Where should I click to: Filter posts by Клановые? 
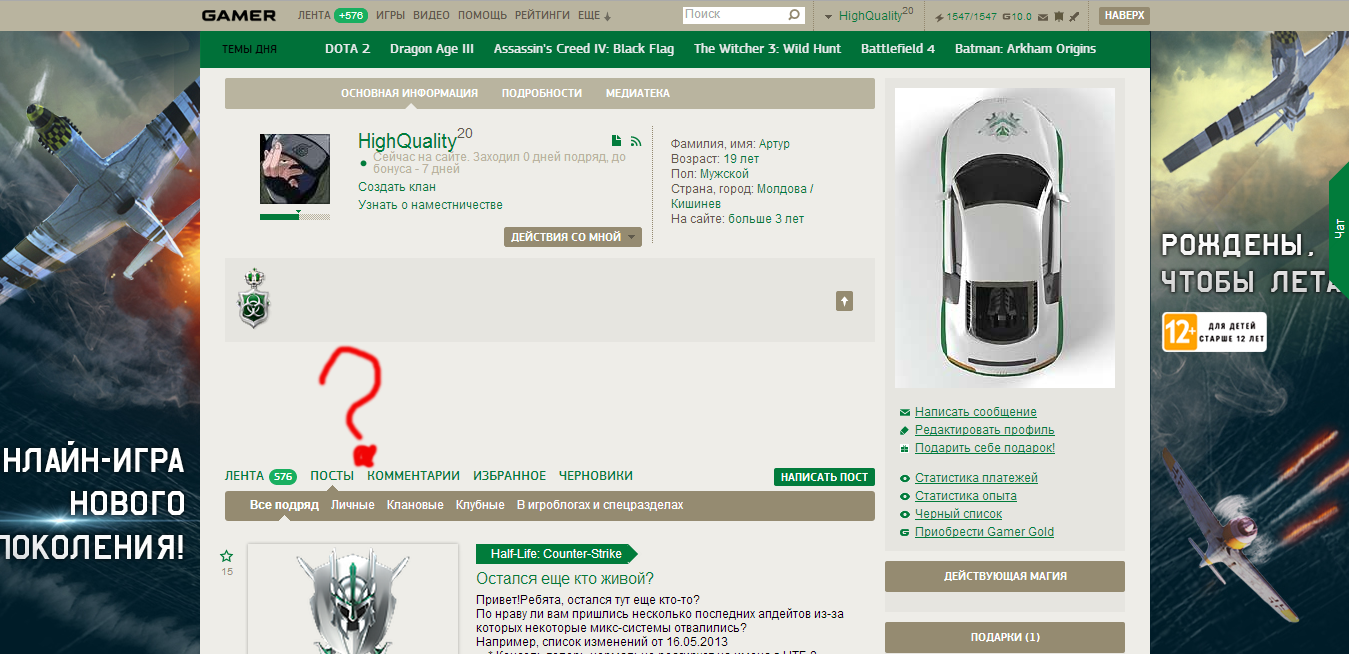pos(415,505)
